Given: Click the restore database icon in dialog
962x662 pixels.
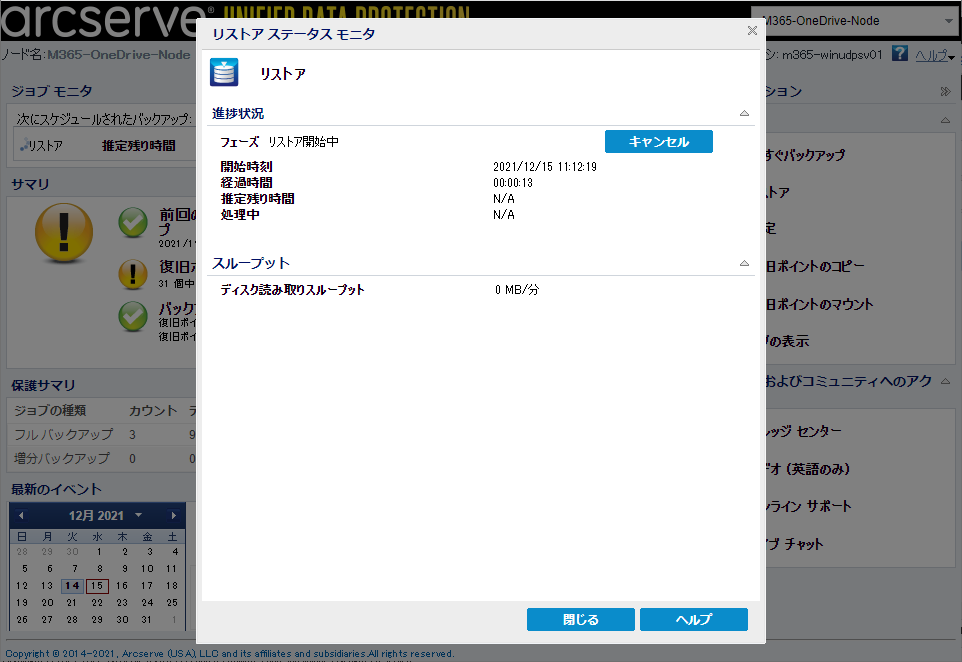Looking at the screenshot, I should point(224,72).
